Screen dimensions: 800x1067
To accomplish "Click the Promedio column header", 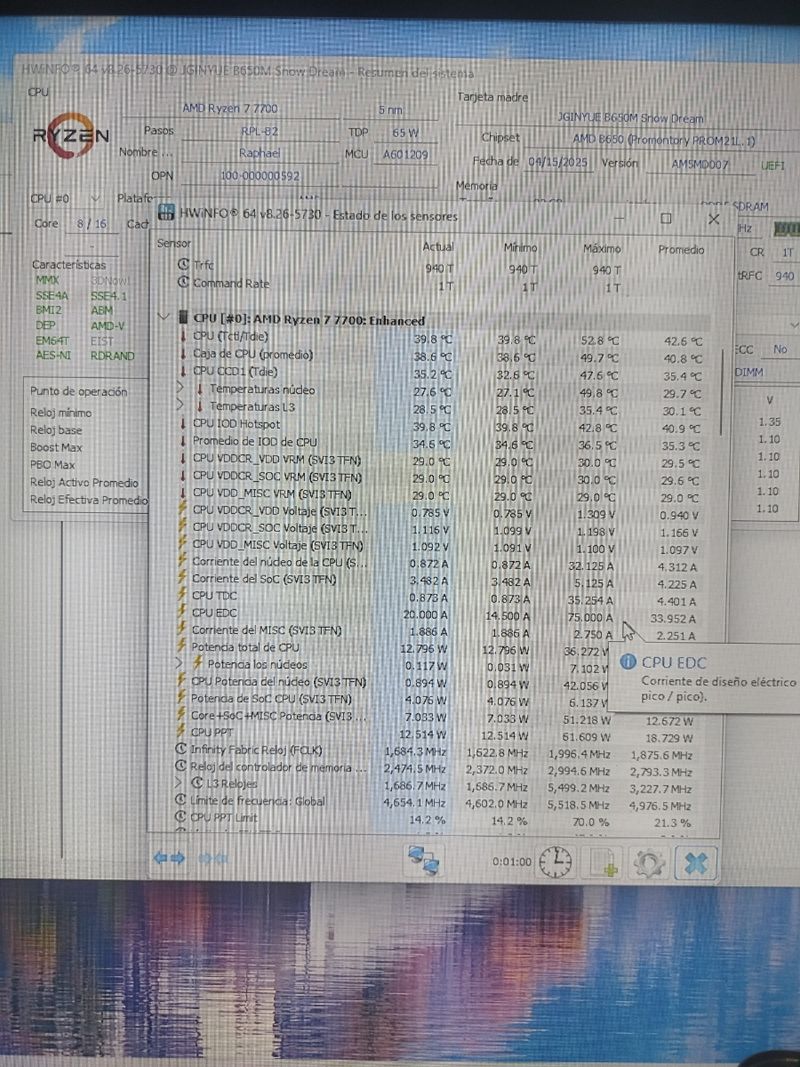I will coord(681,250).
